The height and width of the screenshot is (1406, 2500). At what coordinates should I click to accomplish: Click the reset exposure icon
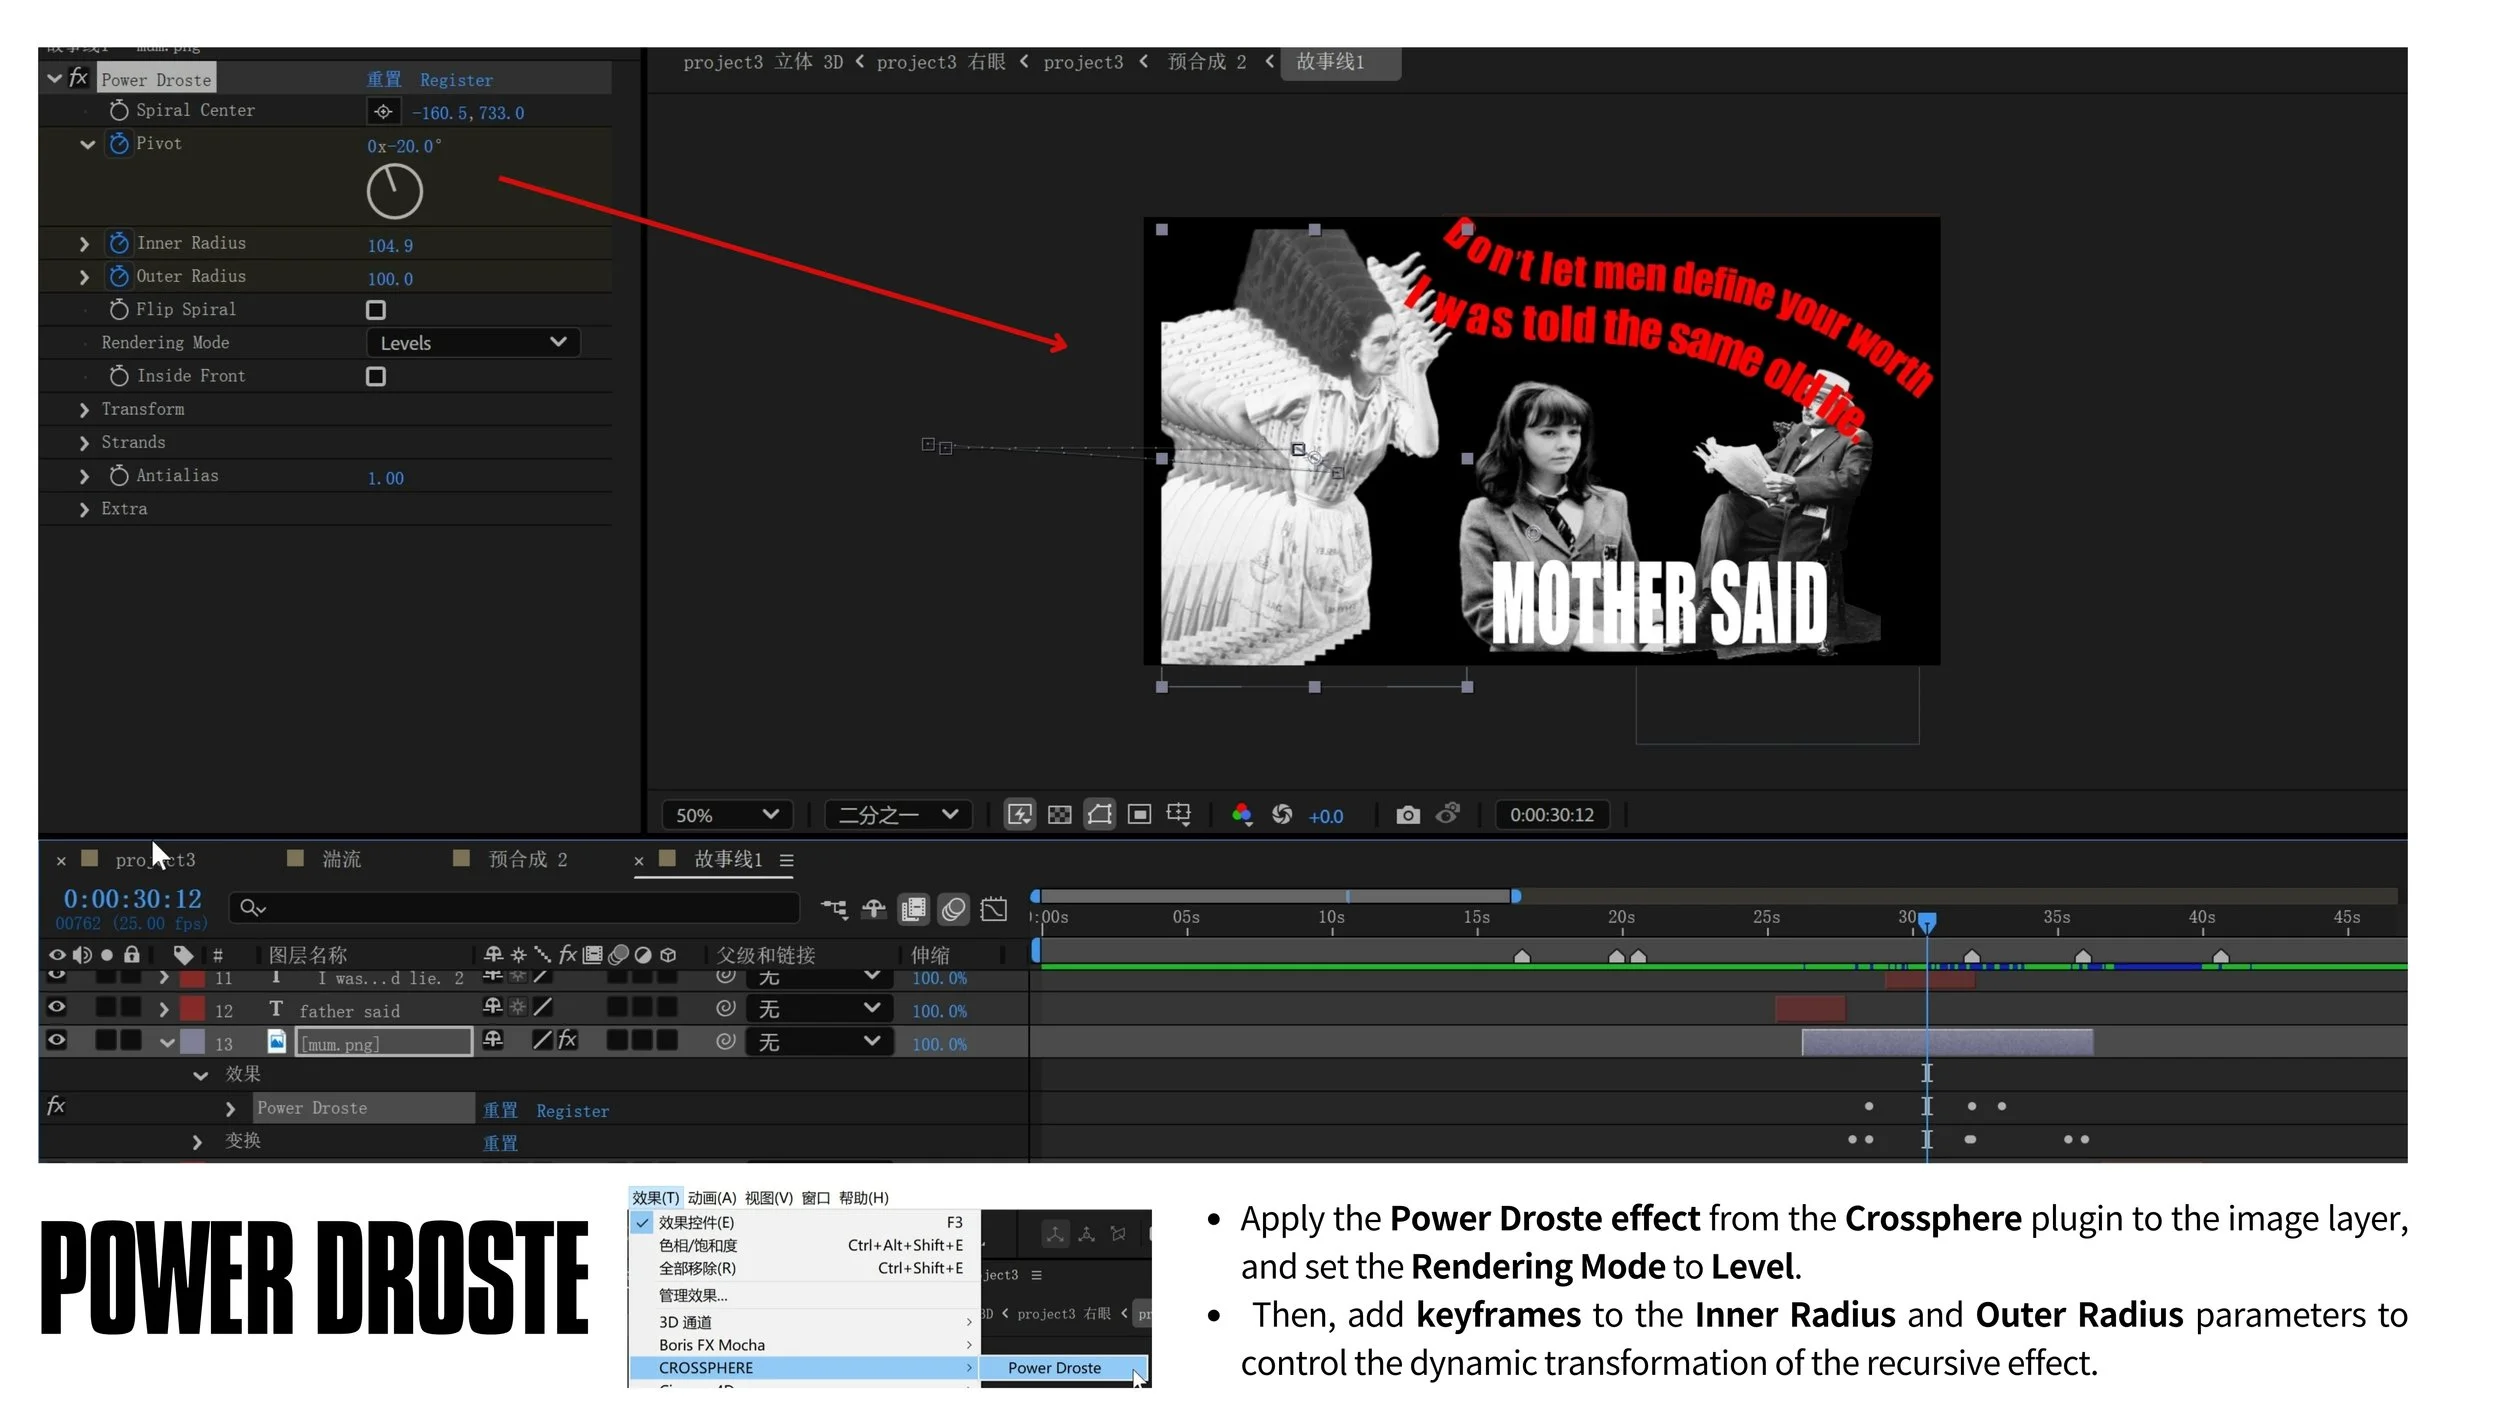[x=1282, y=815]
